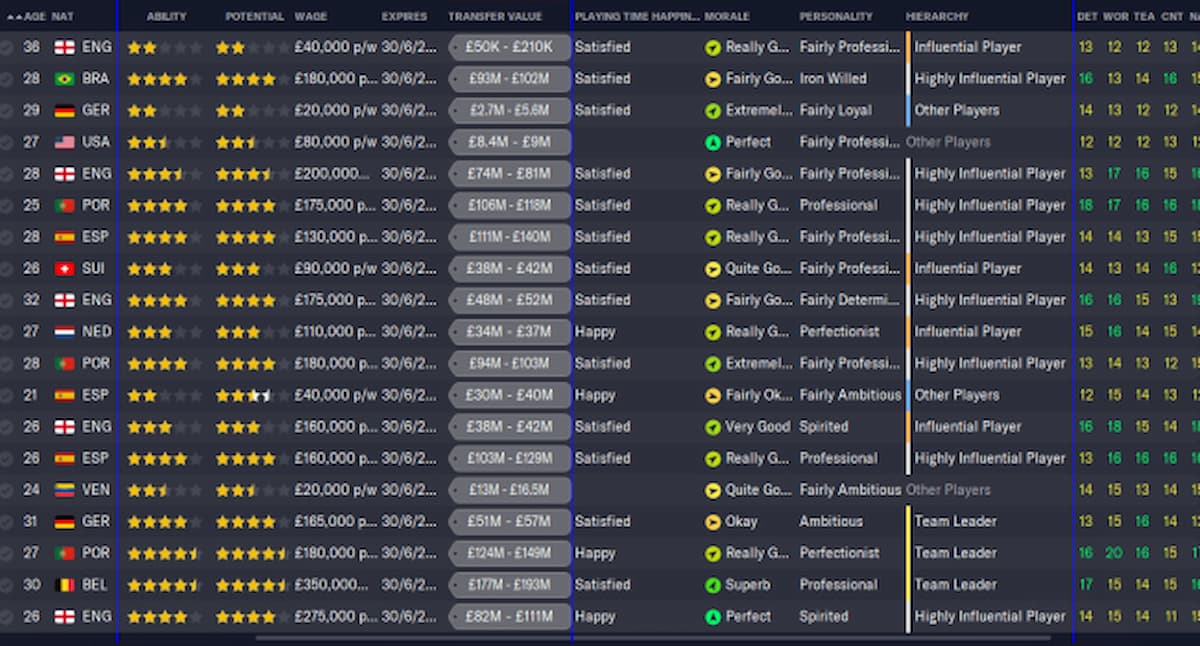Click the USA flag icon
The height and width of the screenshot is (646, 1200).
63,141
